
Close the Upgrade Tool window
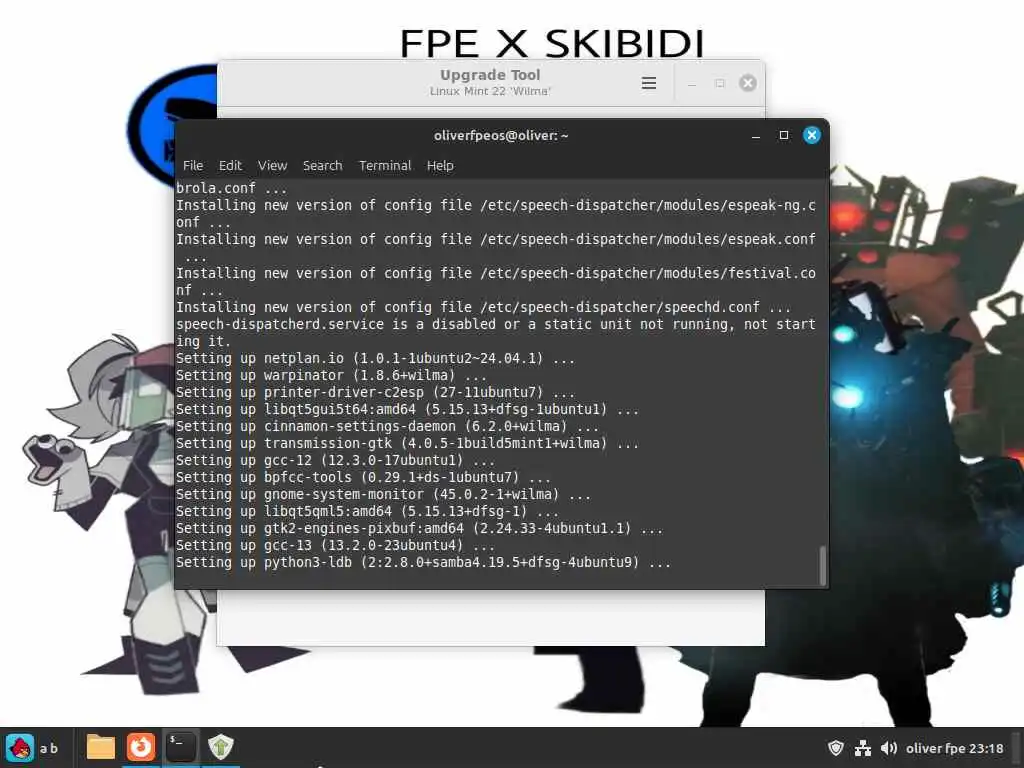pos(748,83)
